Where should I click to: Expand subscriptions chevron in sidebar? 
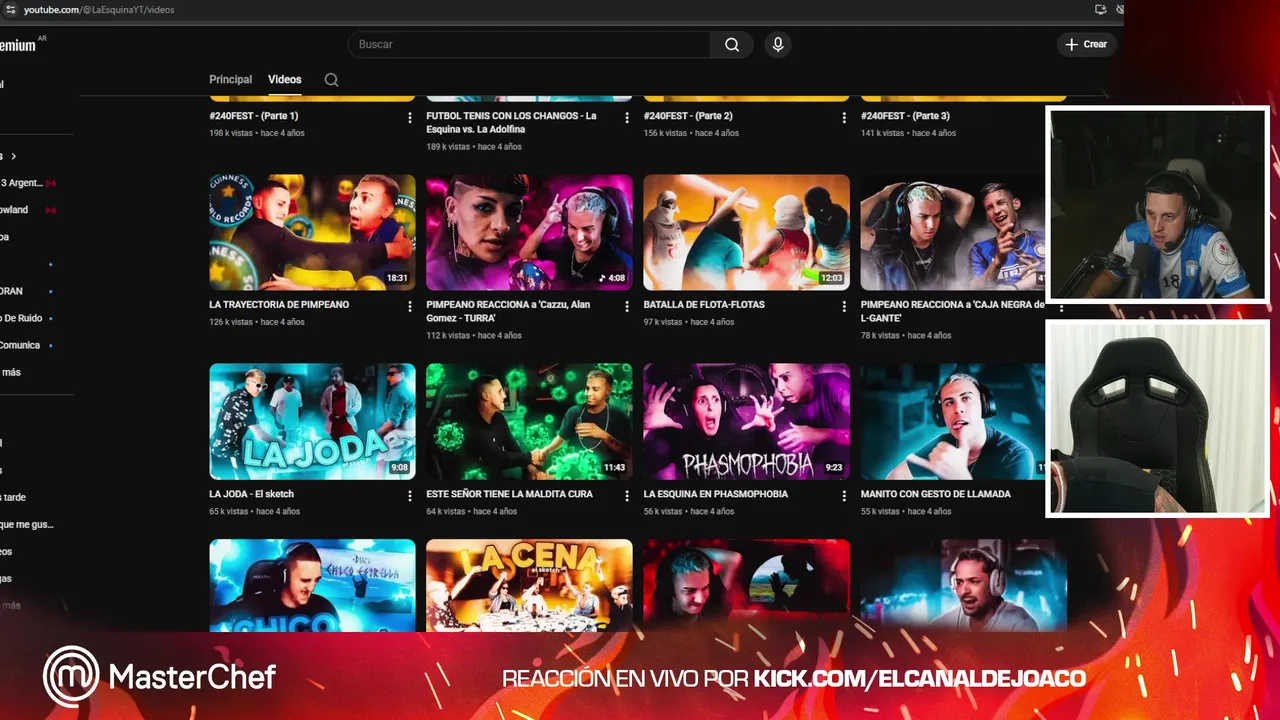14,156
